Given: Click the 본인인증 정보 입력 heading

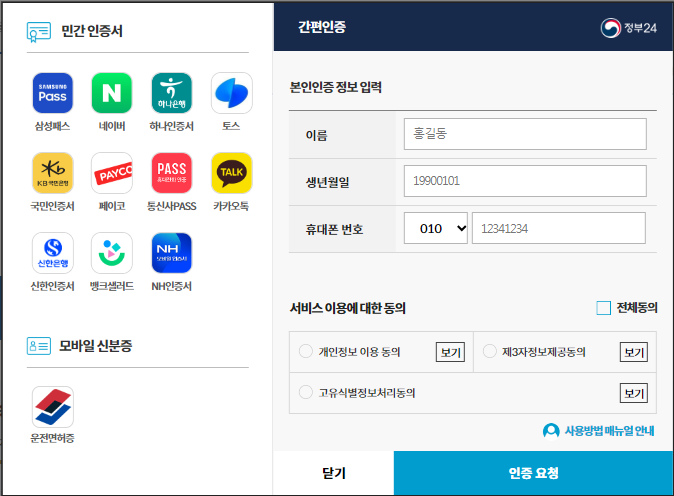Looking at the screenshot, I should 336,87.
